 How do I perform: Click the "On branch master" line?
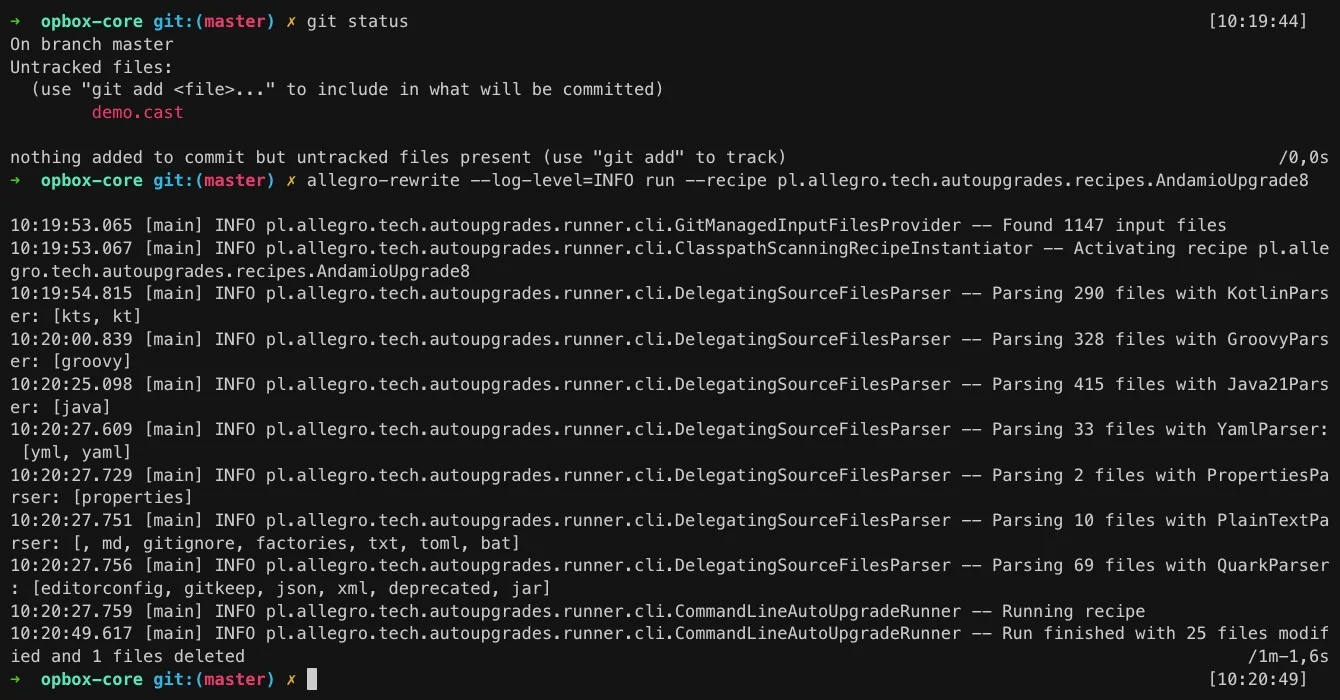(92, 44)
